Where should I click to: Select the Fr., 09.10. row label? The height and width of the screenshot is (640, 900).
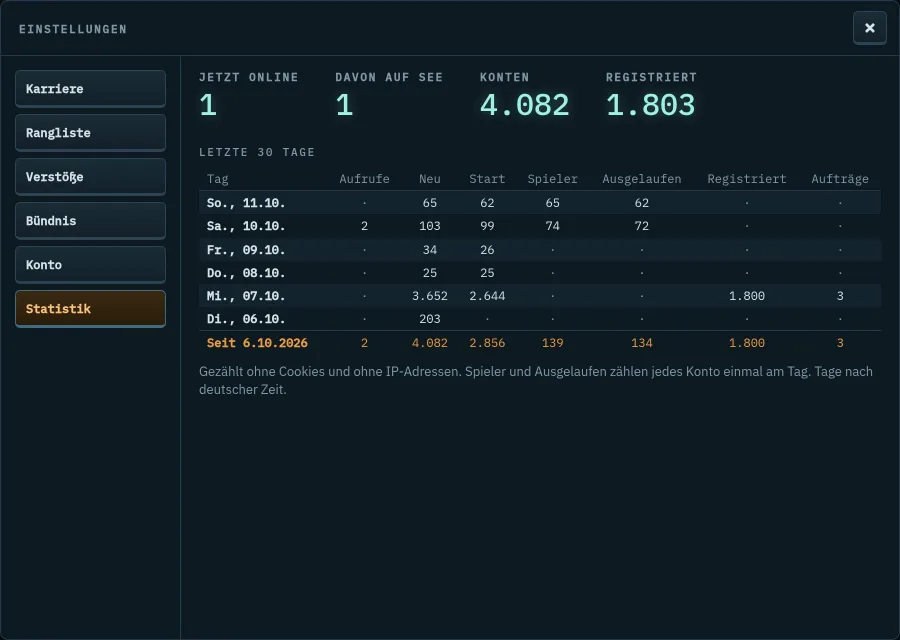coord(246,250)
